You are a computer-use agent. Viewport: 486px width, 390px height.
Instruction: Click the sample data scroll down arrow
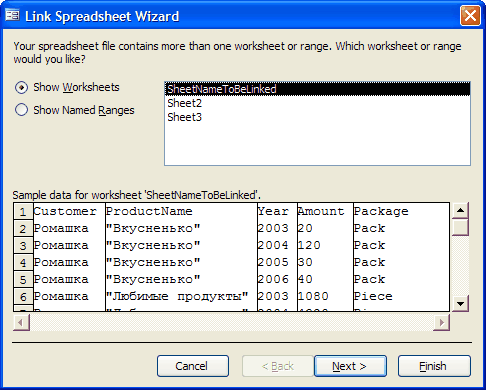tap(460, 303)
